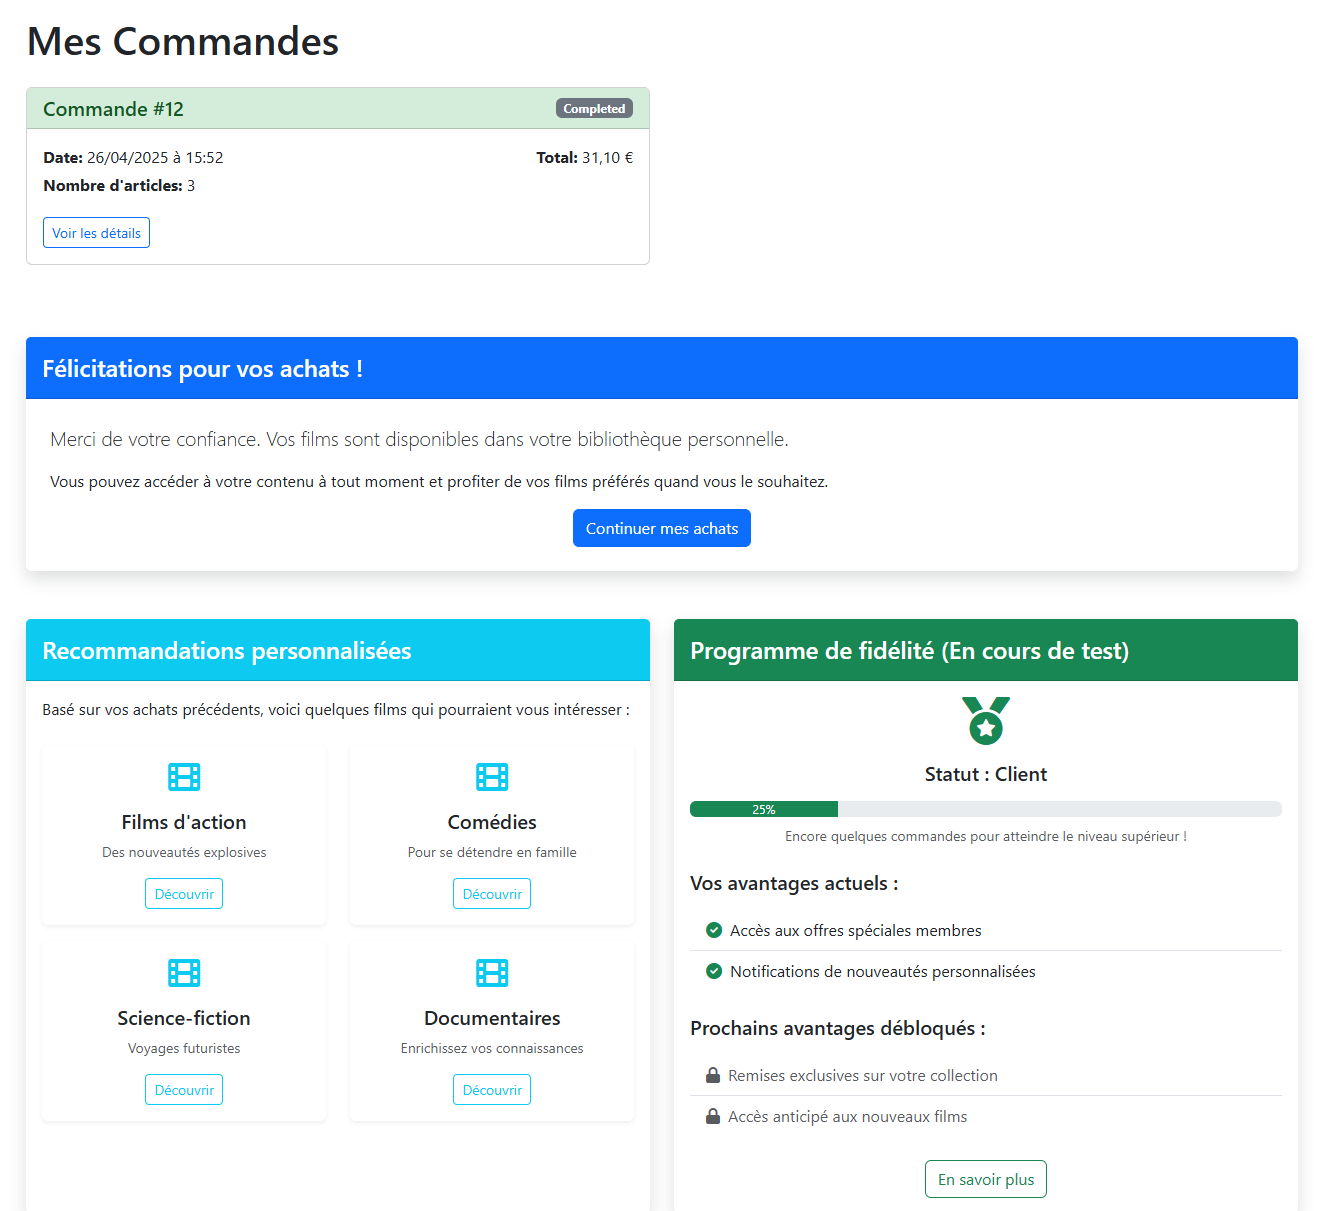Click the lock icon next to Accès anticipé
This screenshot has width=1342, height=1211.
(x=713, y=1115)
